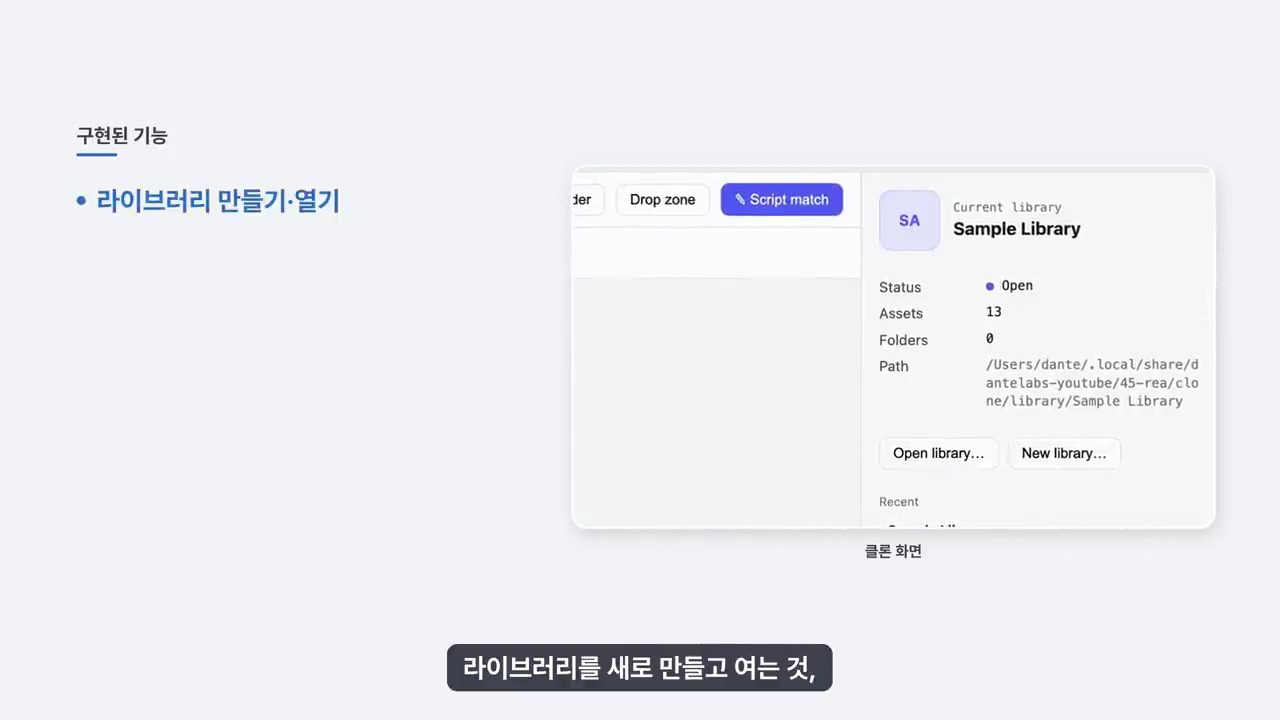The width and height of the screenshot is (1280, 720).
Task: Click the 구현된 기능 heading
Action: 122,136
